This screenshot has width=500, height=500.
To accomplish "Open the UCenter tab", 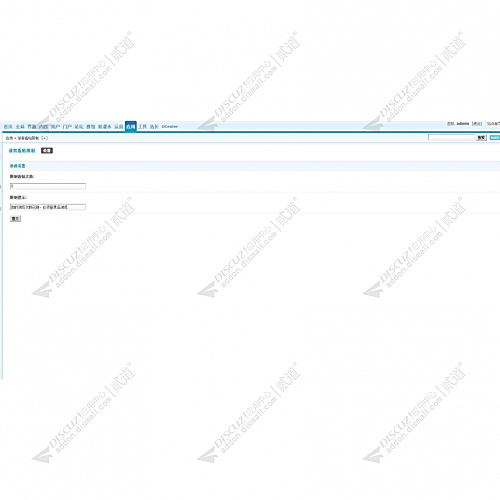I will 170,127.
